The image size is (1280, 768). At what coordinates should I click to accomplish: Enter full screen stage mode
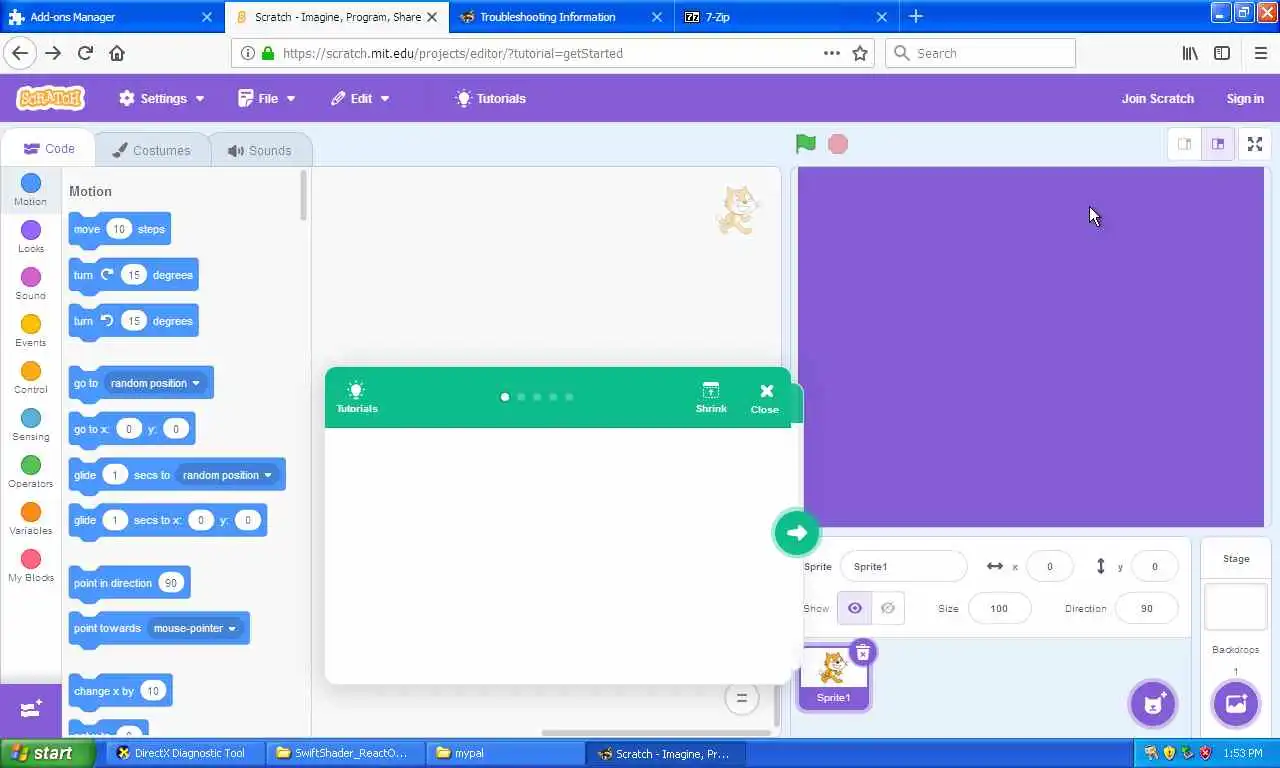(x=1254, y=144)
